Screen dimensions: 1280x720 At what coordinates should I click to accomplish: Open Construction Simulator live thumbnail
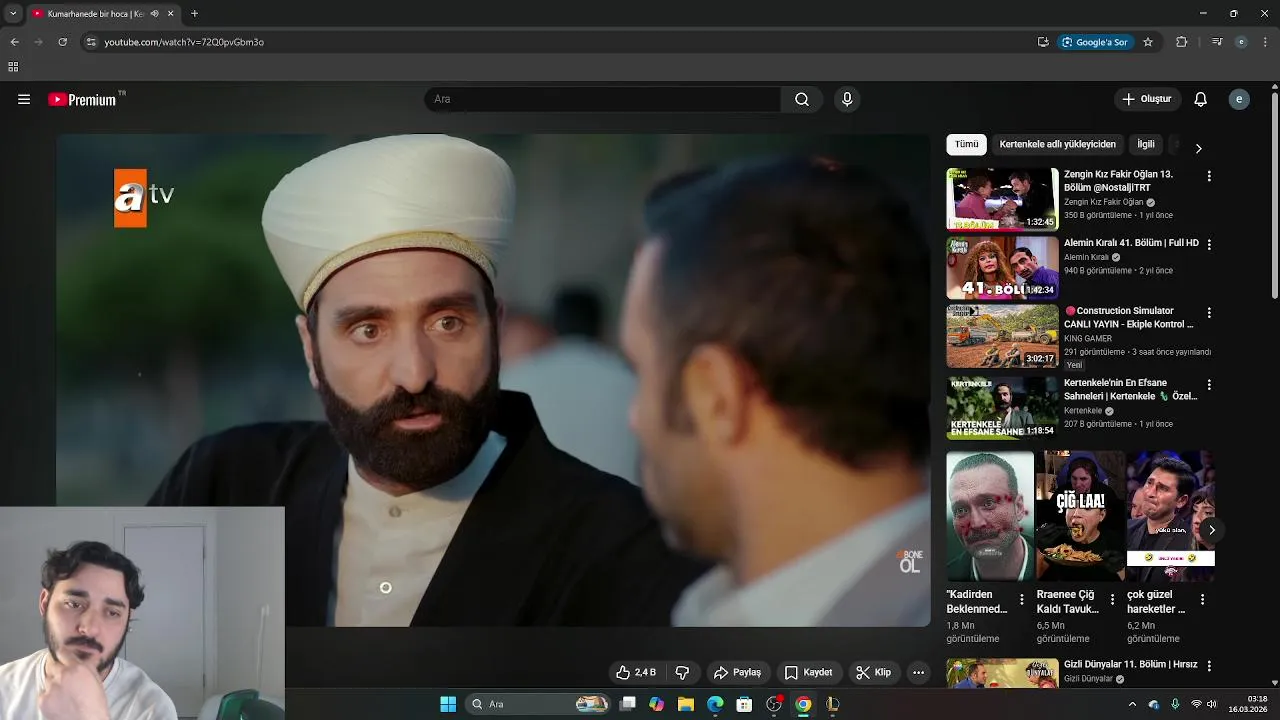click(x=1002, y=336)
